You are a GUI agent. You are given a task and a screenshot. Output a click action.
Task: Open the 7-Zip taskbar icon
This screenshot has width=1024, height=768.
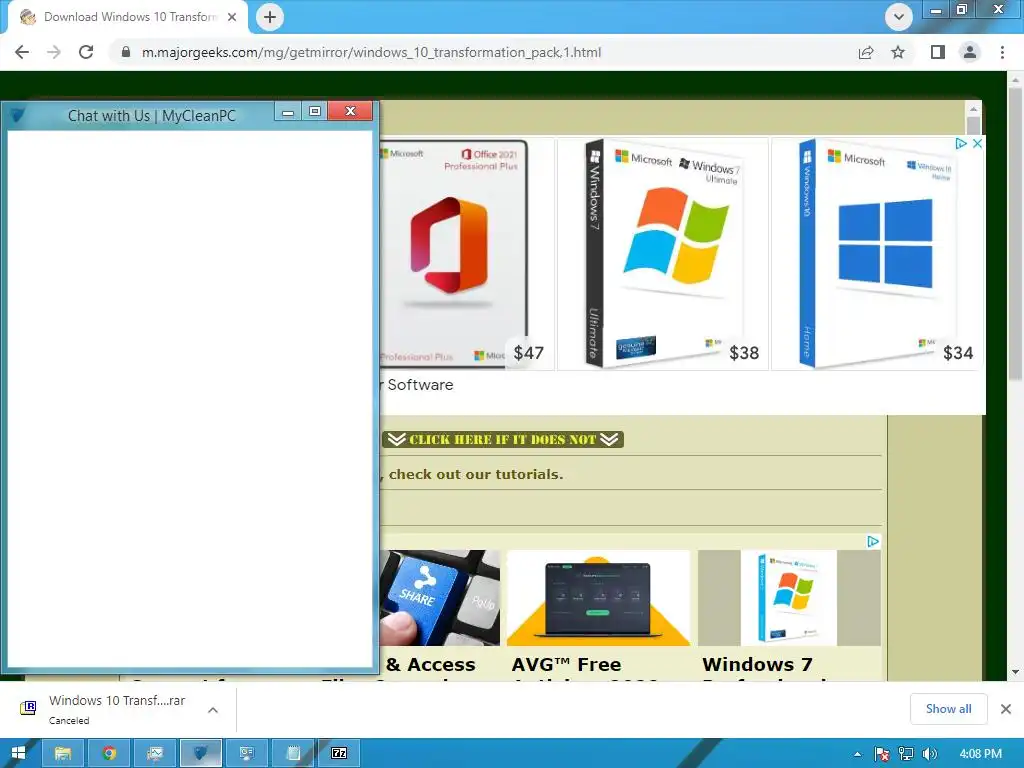[x=339, y=753]
